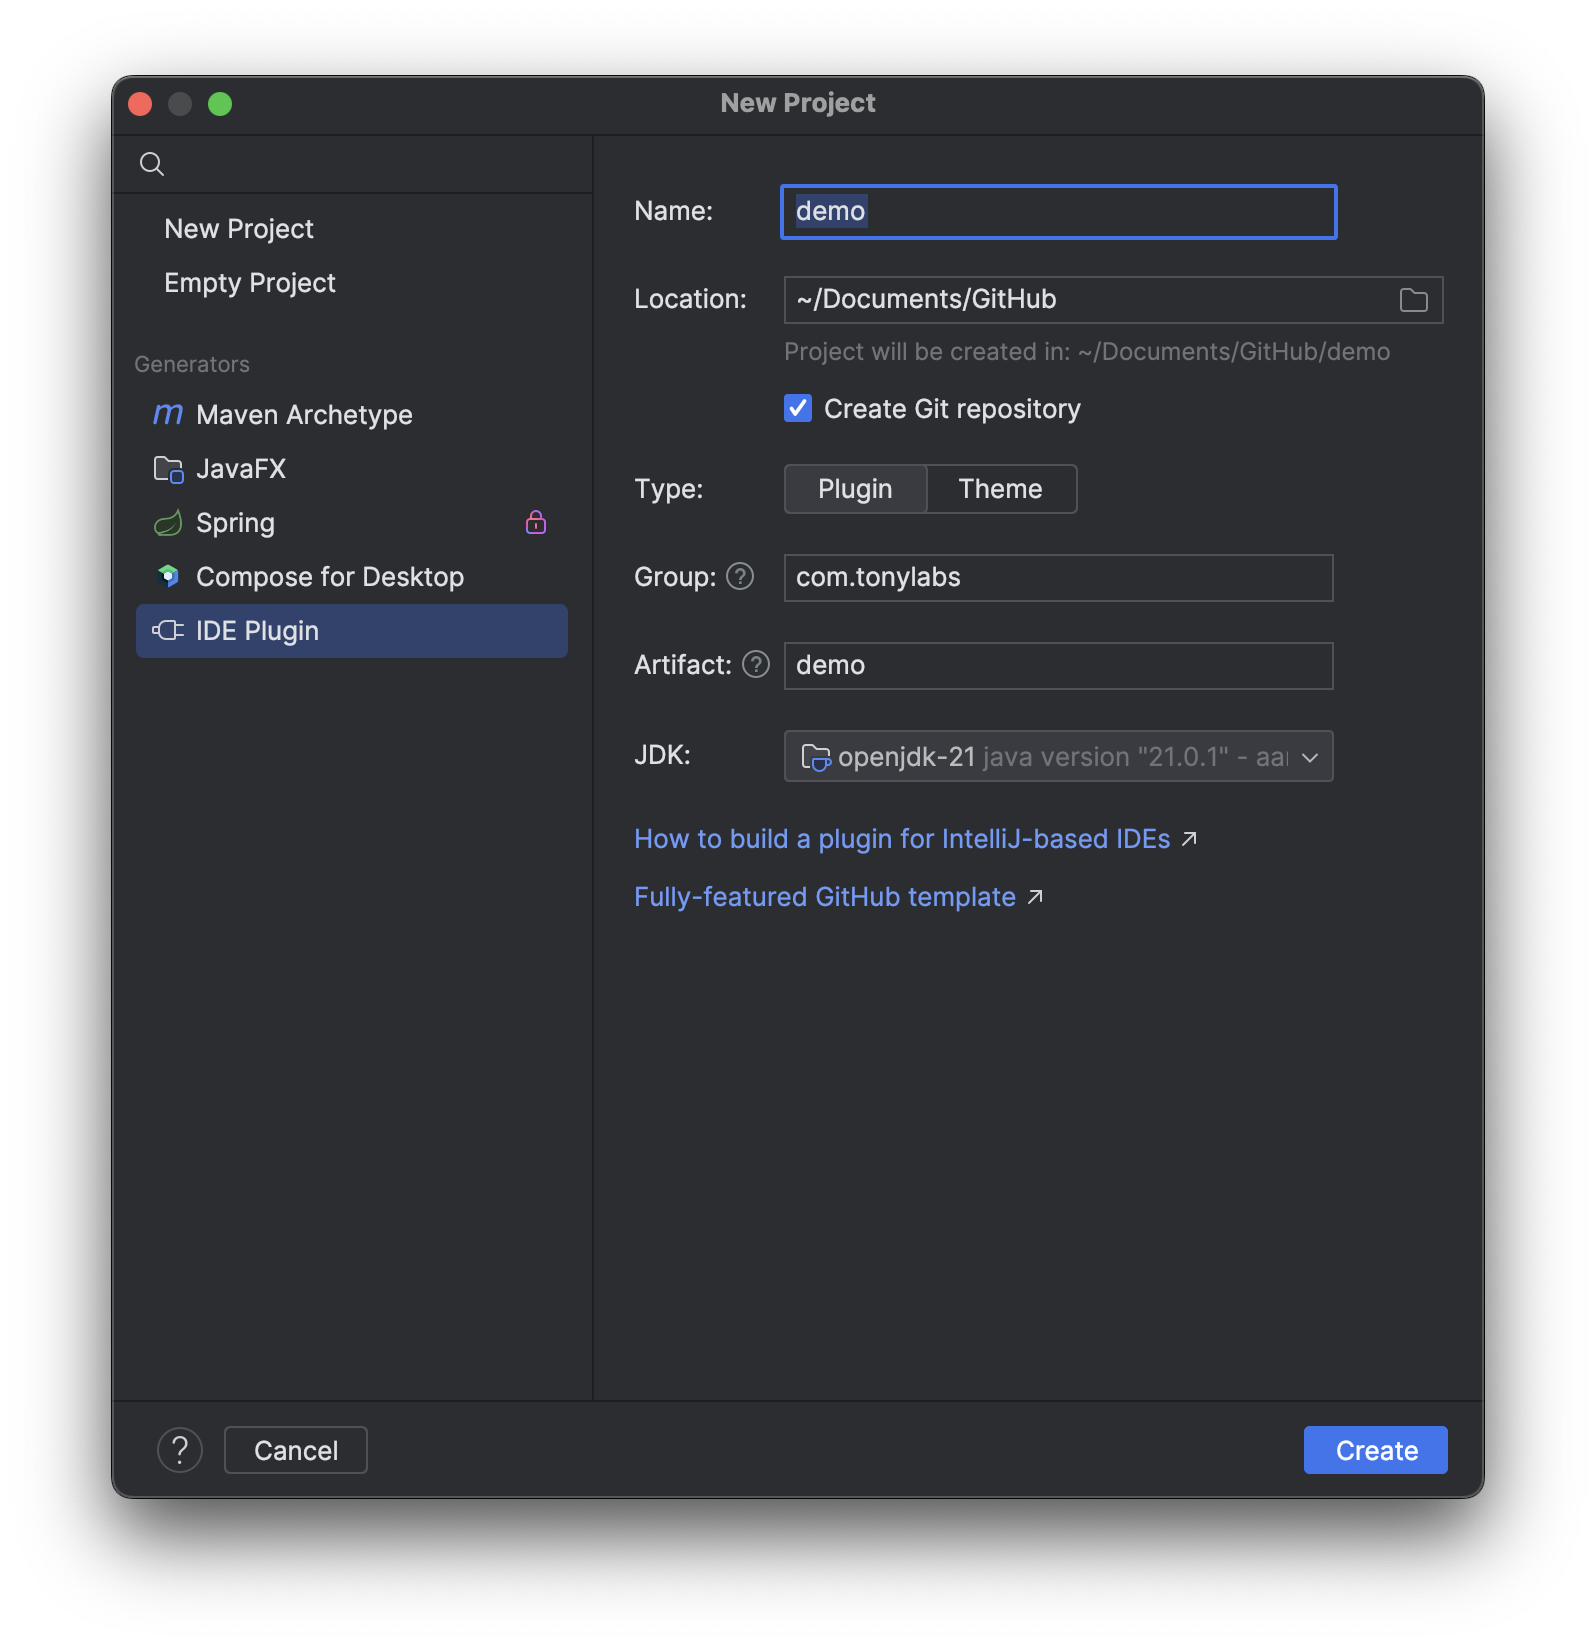Choose JavaFX generator

(352, 469)
